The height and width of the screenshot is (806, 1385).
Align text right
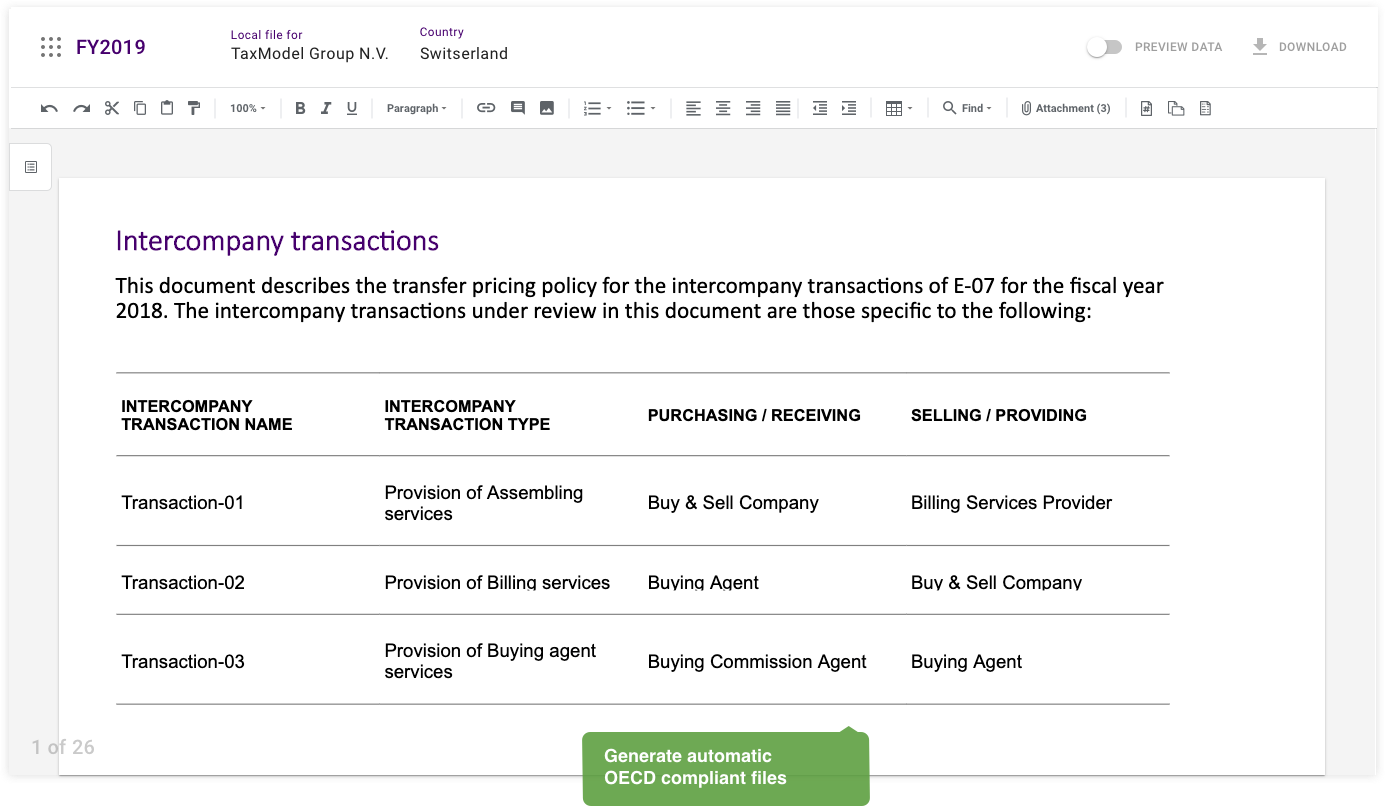pyautogui.click(x=753, y=108)
